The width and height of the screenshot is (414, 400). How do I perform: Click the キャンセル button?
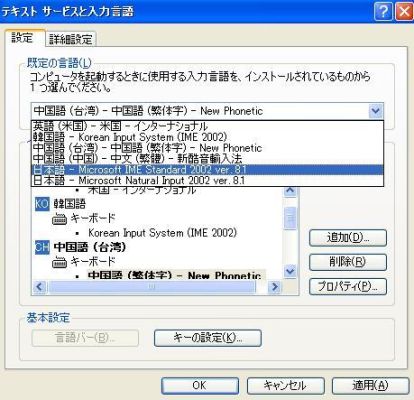[285, 386]
